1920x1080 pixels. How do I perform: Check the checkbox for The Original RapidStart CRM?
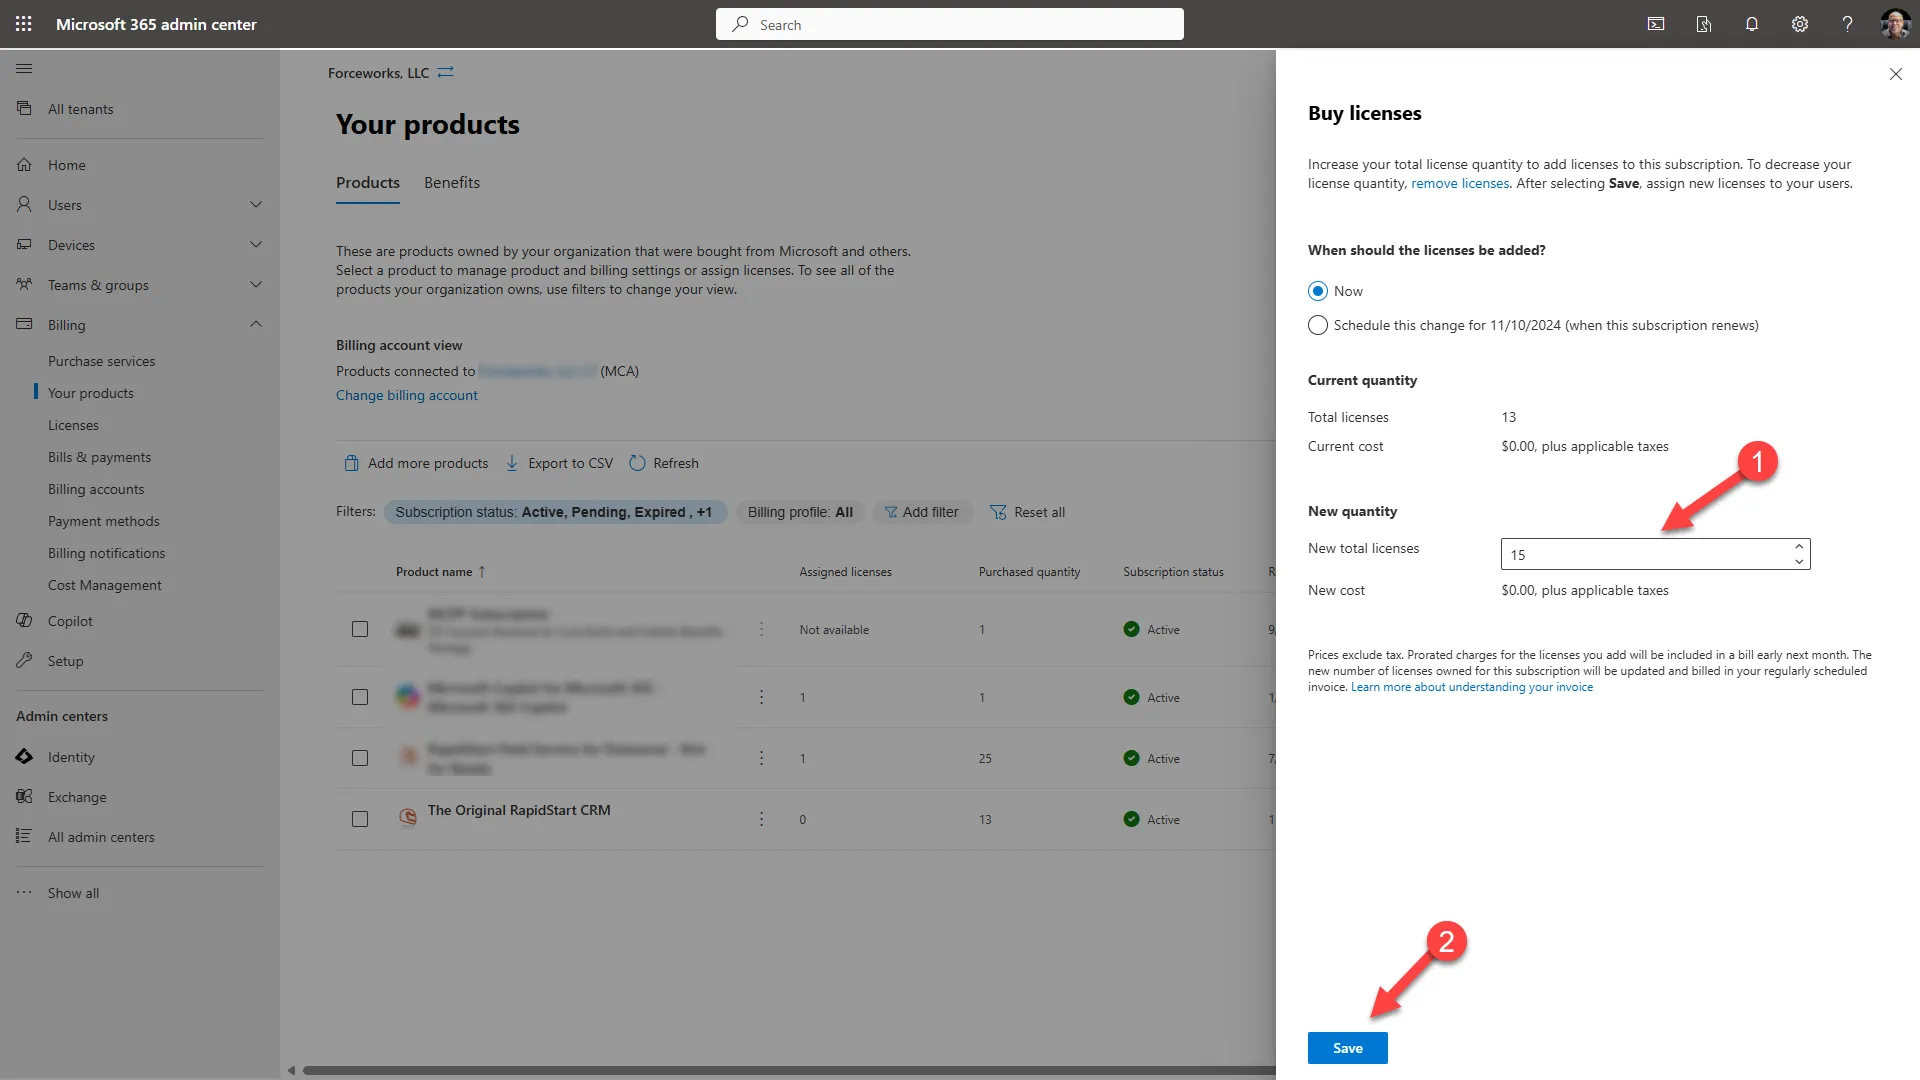(x=360, y=818)
